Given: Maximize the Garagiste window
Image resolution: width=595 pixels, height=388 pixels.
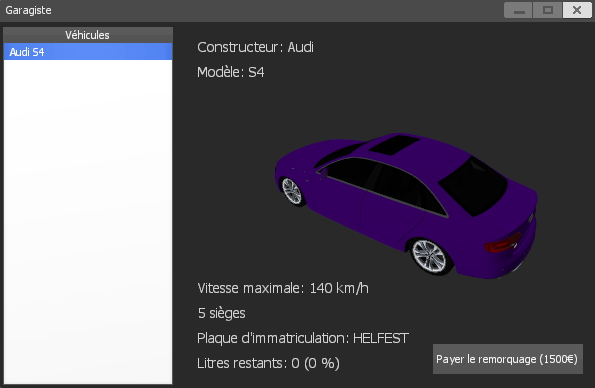Looking at the screenshot, I should (x=548, y=10).
